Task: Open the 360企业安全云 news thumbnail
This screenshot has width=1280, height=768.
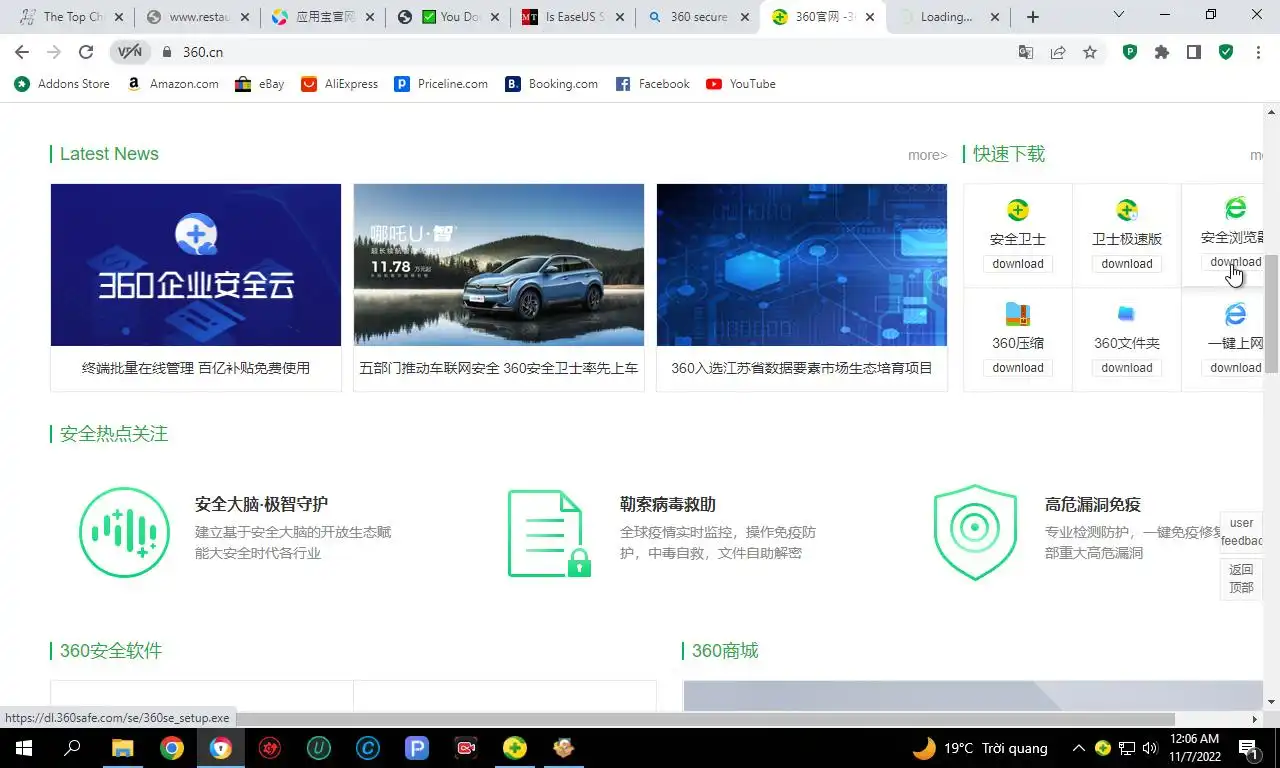Action: coord(196,265)
